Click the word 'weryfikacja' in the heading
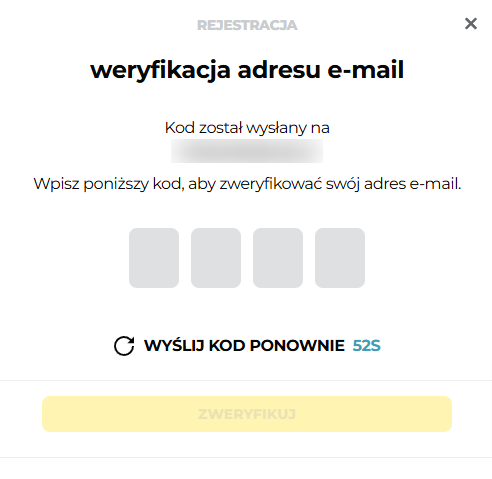This screenshot has height=479, width=492. tap(160, 71)
